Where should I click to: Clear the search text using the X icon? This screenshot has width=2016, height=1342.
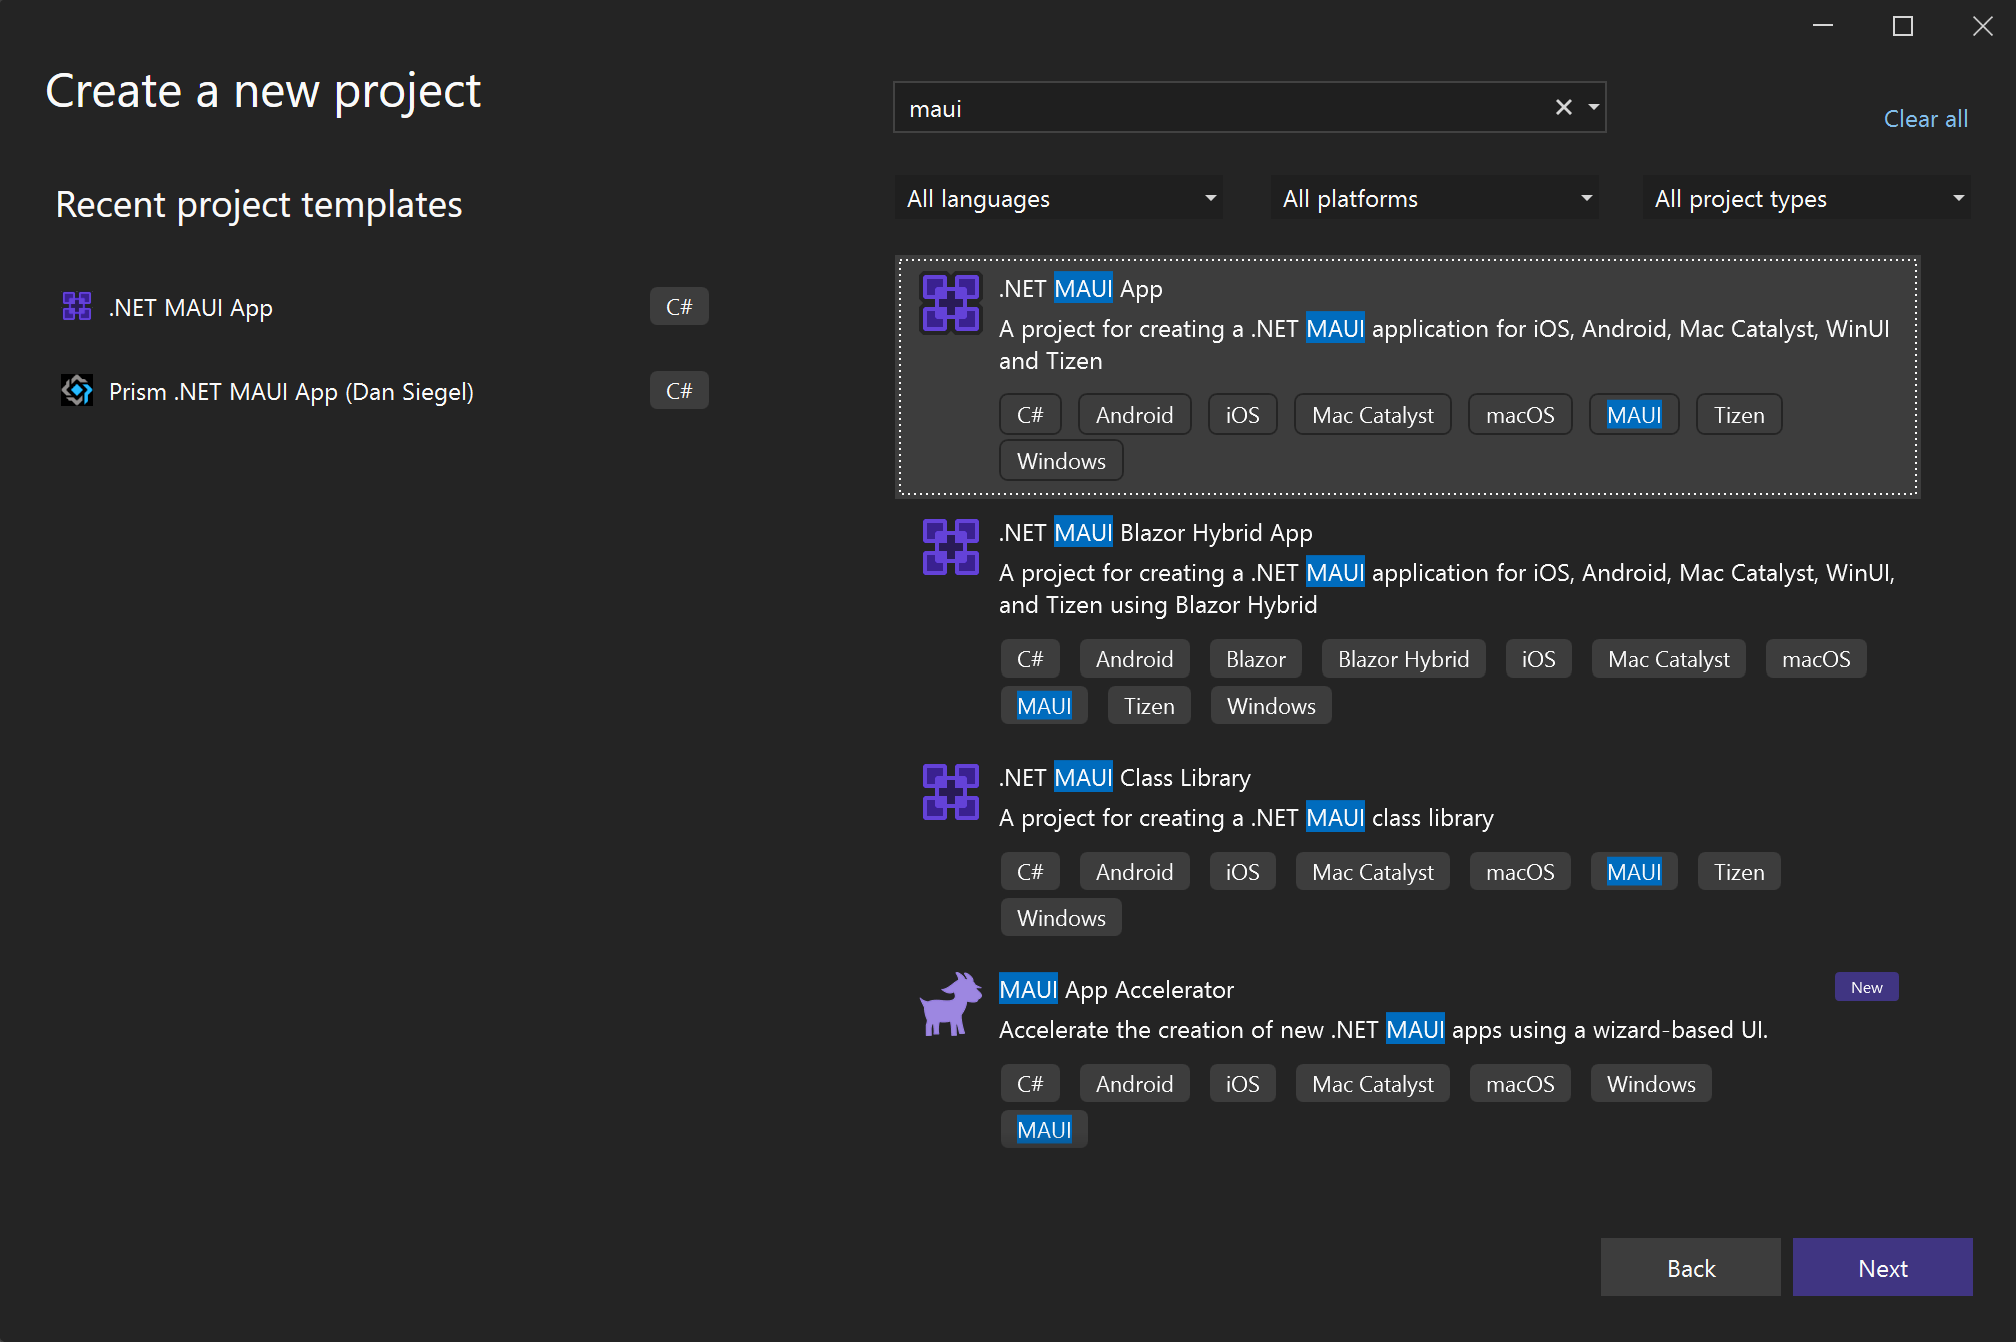[1563, 107]
